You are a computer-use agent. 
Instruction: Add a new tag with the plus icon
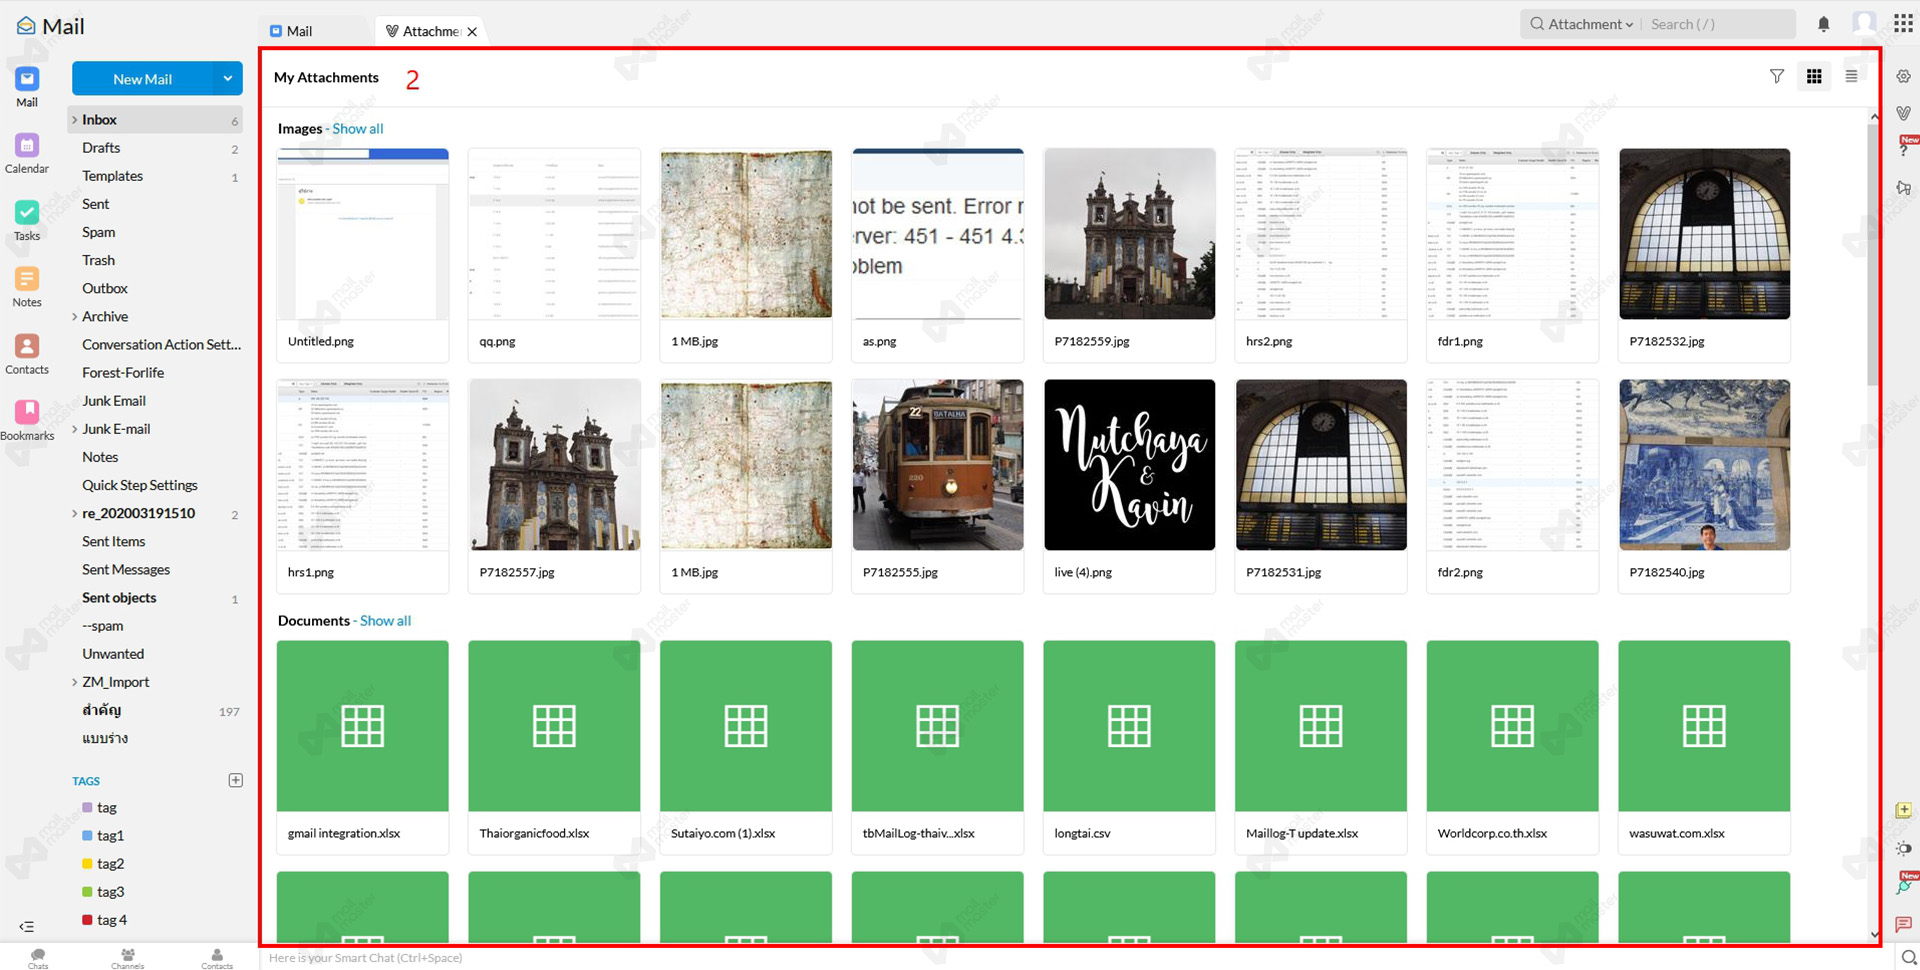pyautogui.click(x=236, y=780)
